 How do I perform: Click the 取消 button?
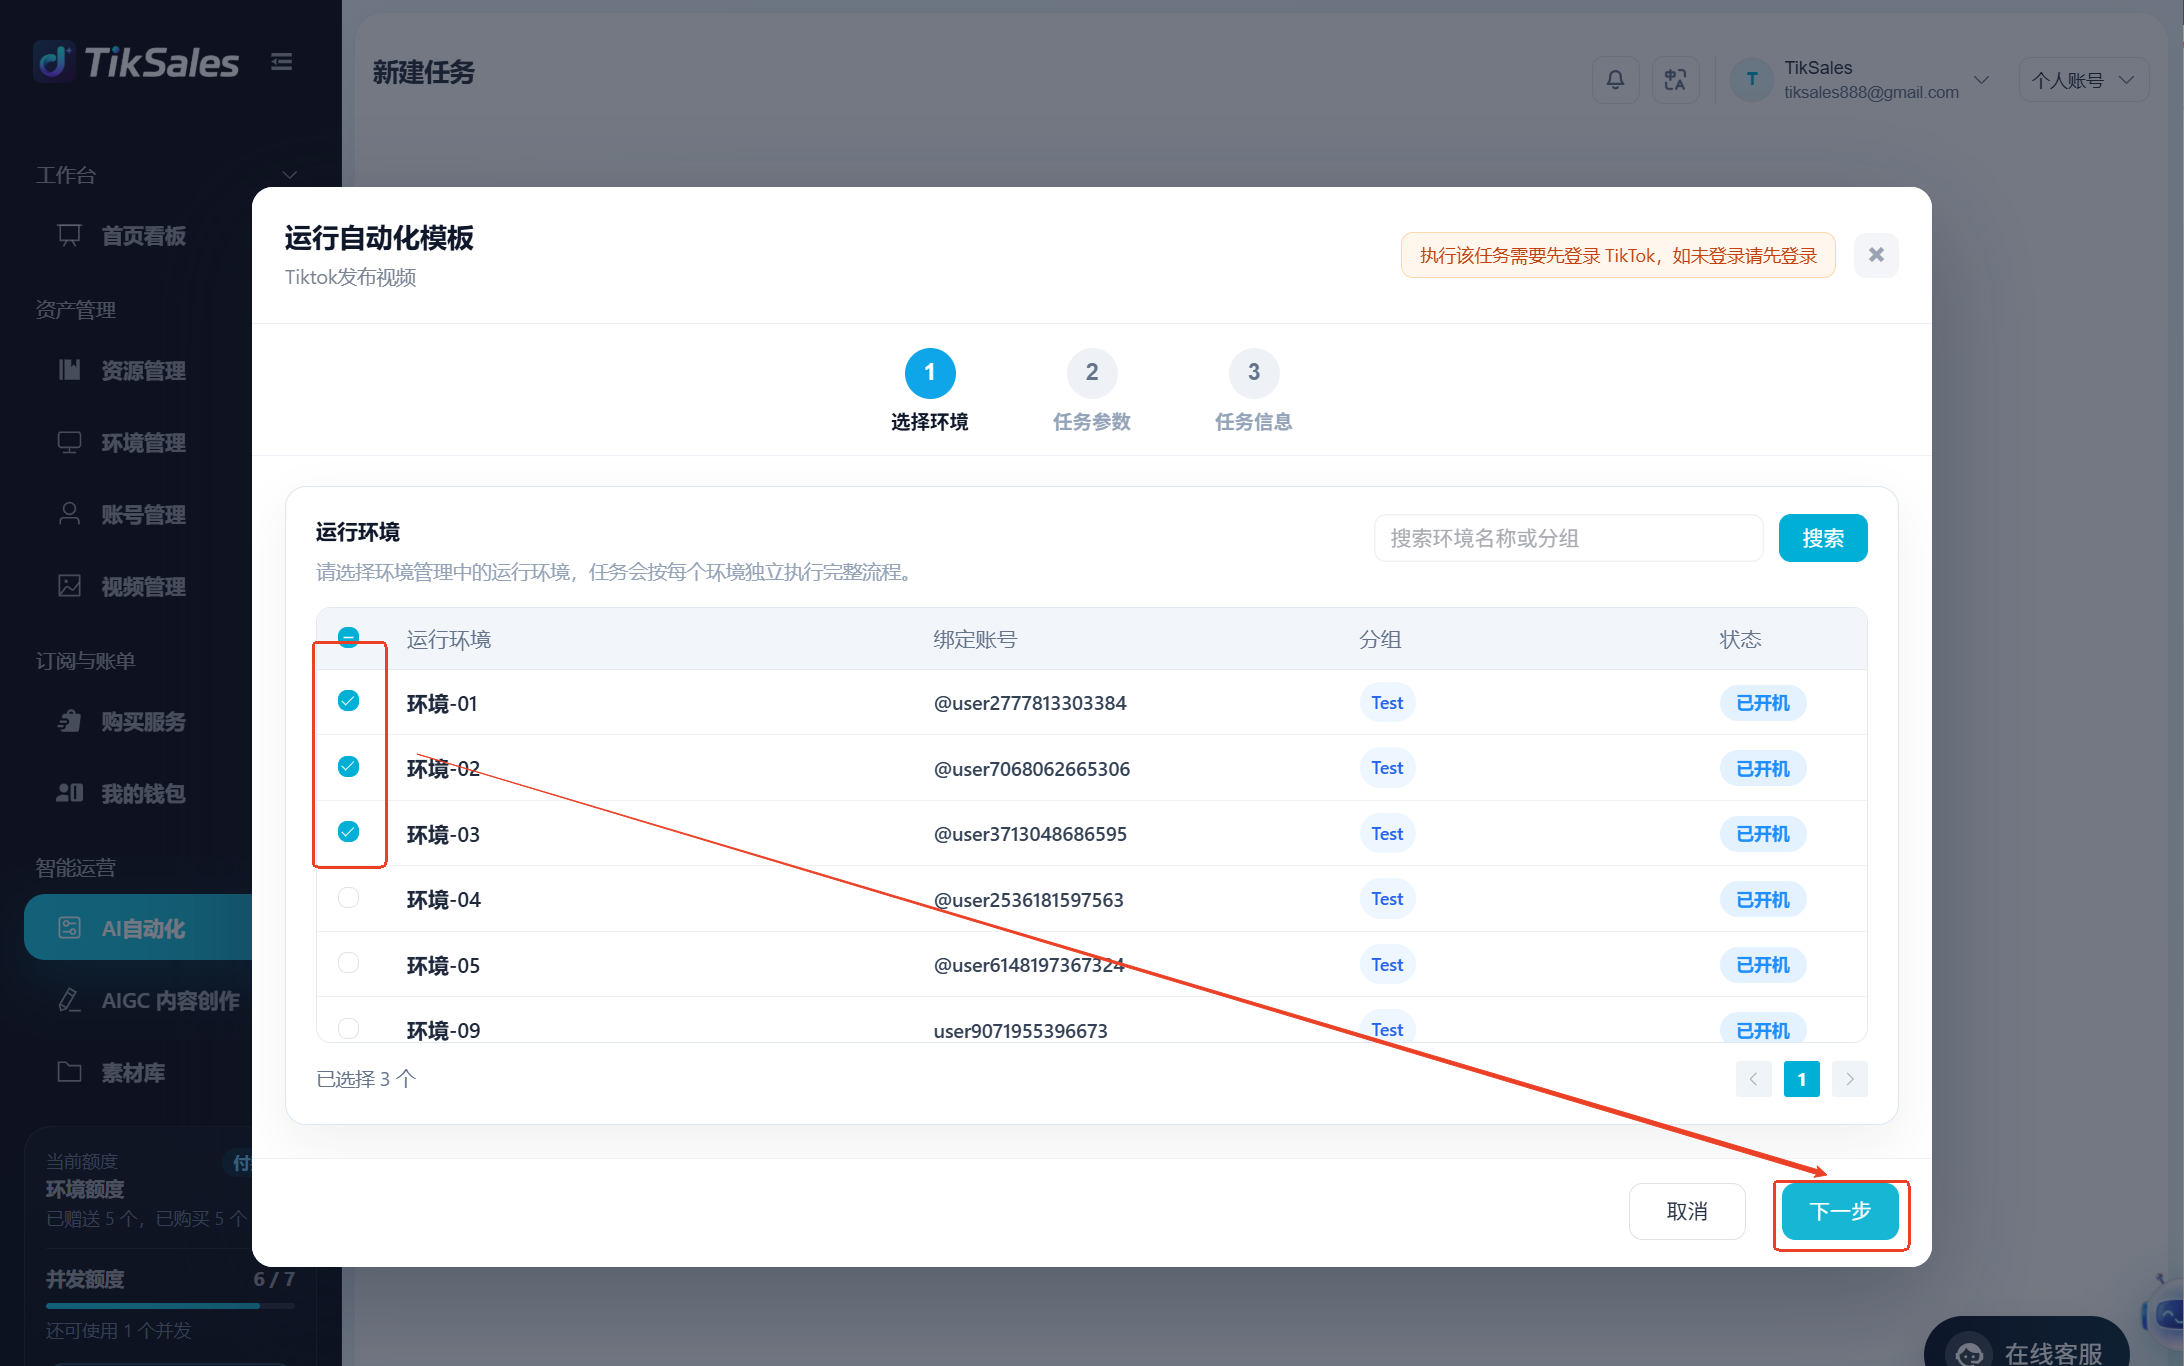(1687, 1211)
